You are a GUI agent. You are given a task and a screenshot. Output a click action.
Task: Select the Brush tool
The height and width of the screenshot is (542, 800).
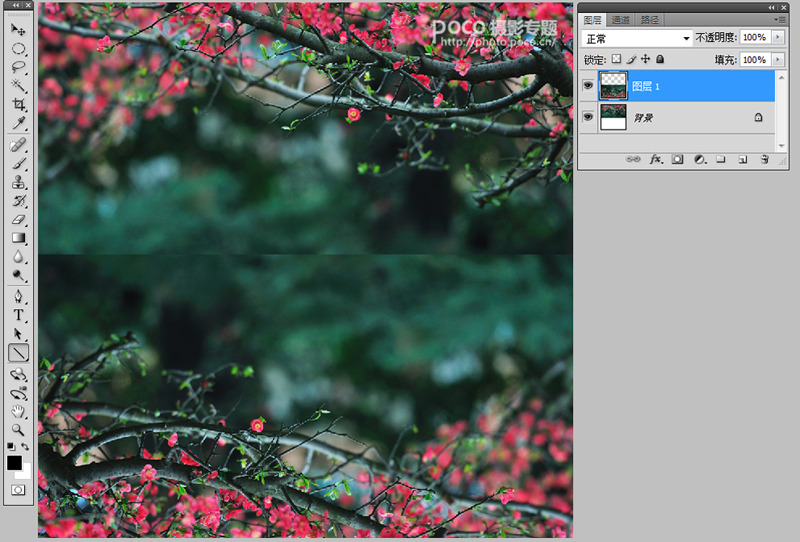click(x=18, y=163)
